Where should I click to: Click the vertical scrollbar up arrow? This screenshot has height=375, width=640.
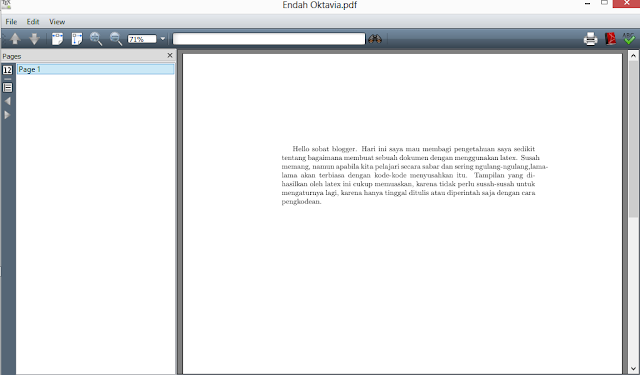633,55
